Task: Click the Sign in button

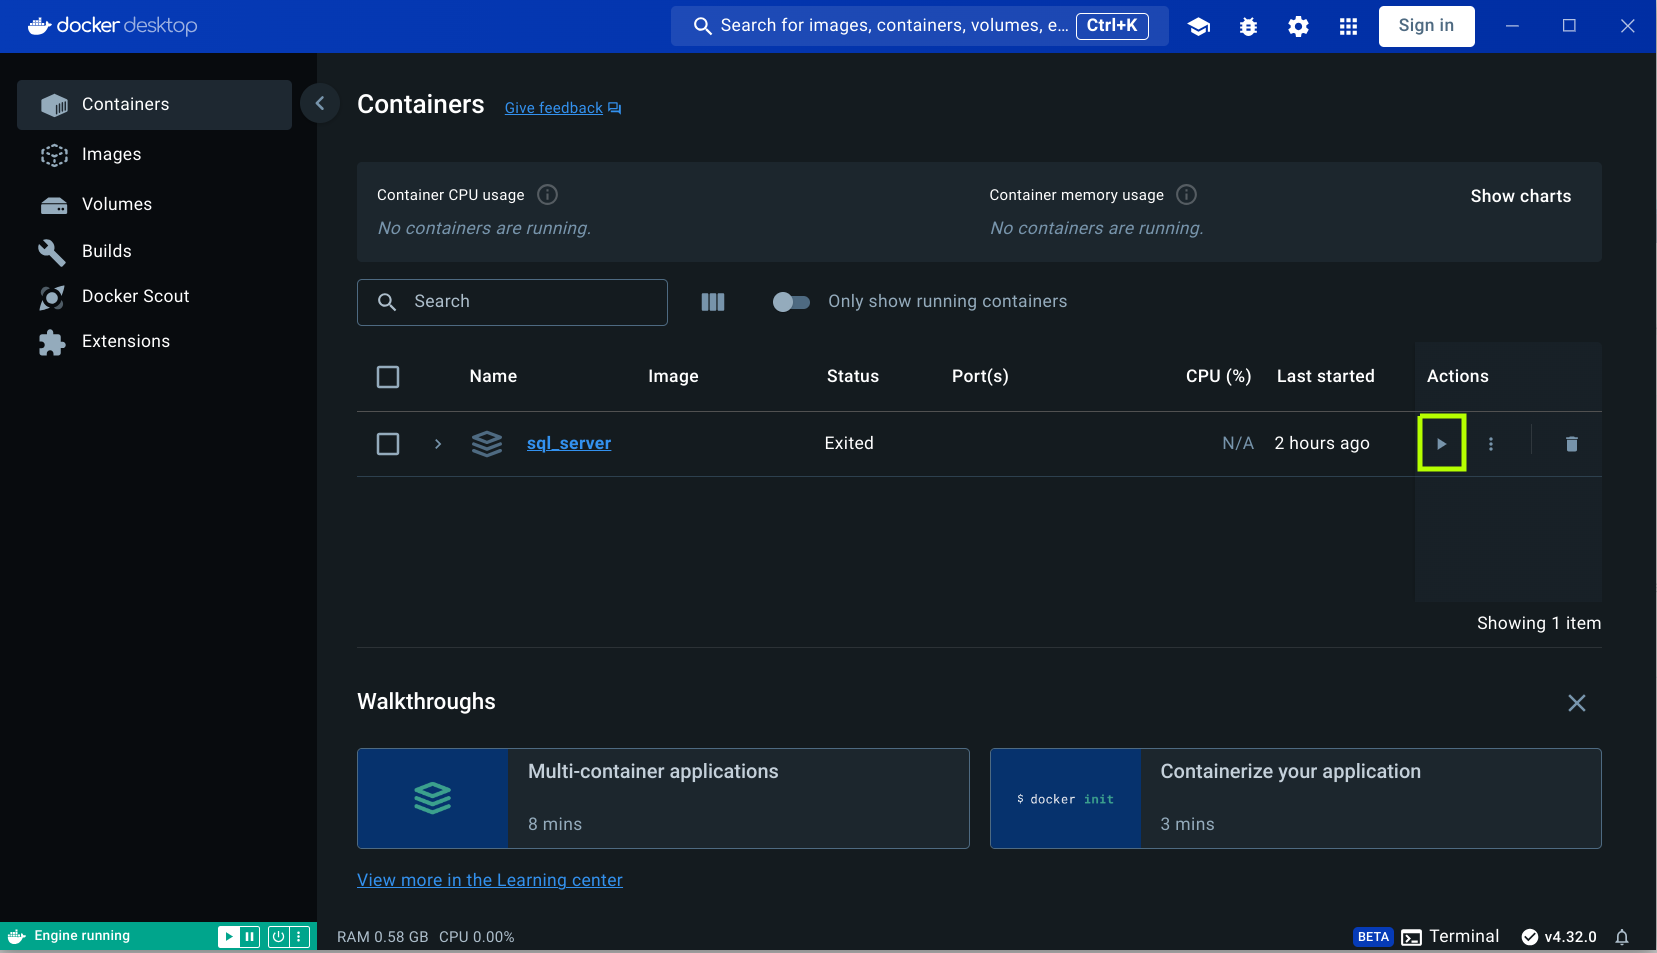Action: point(1426,26)
